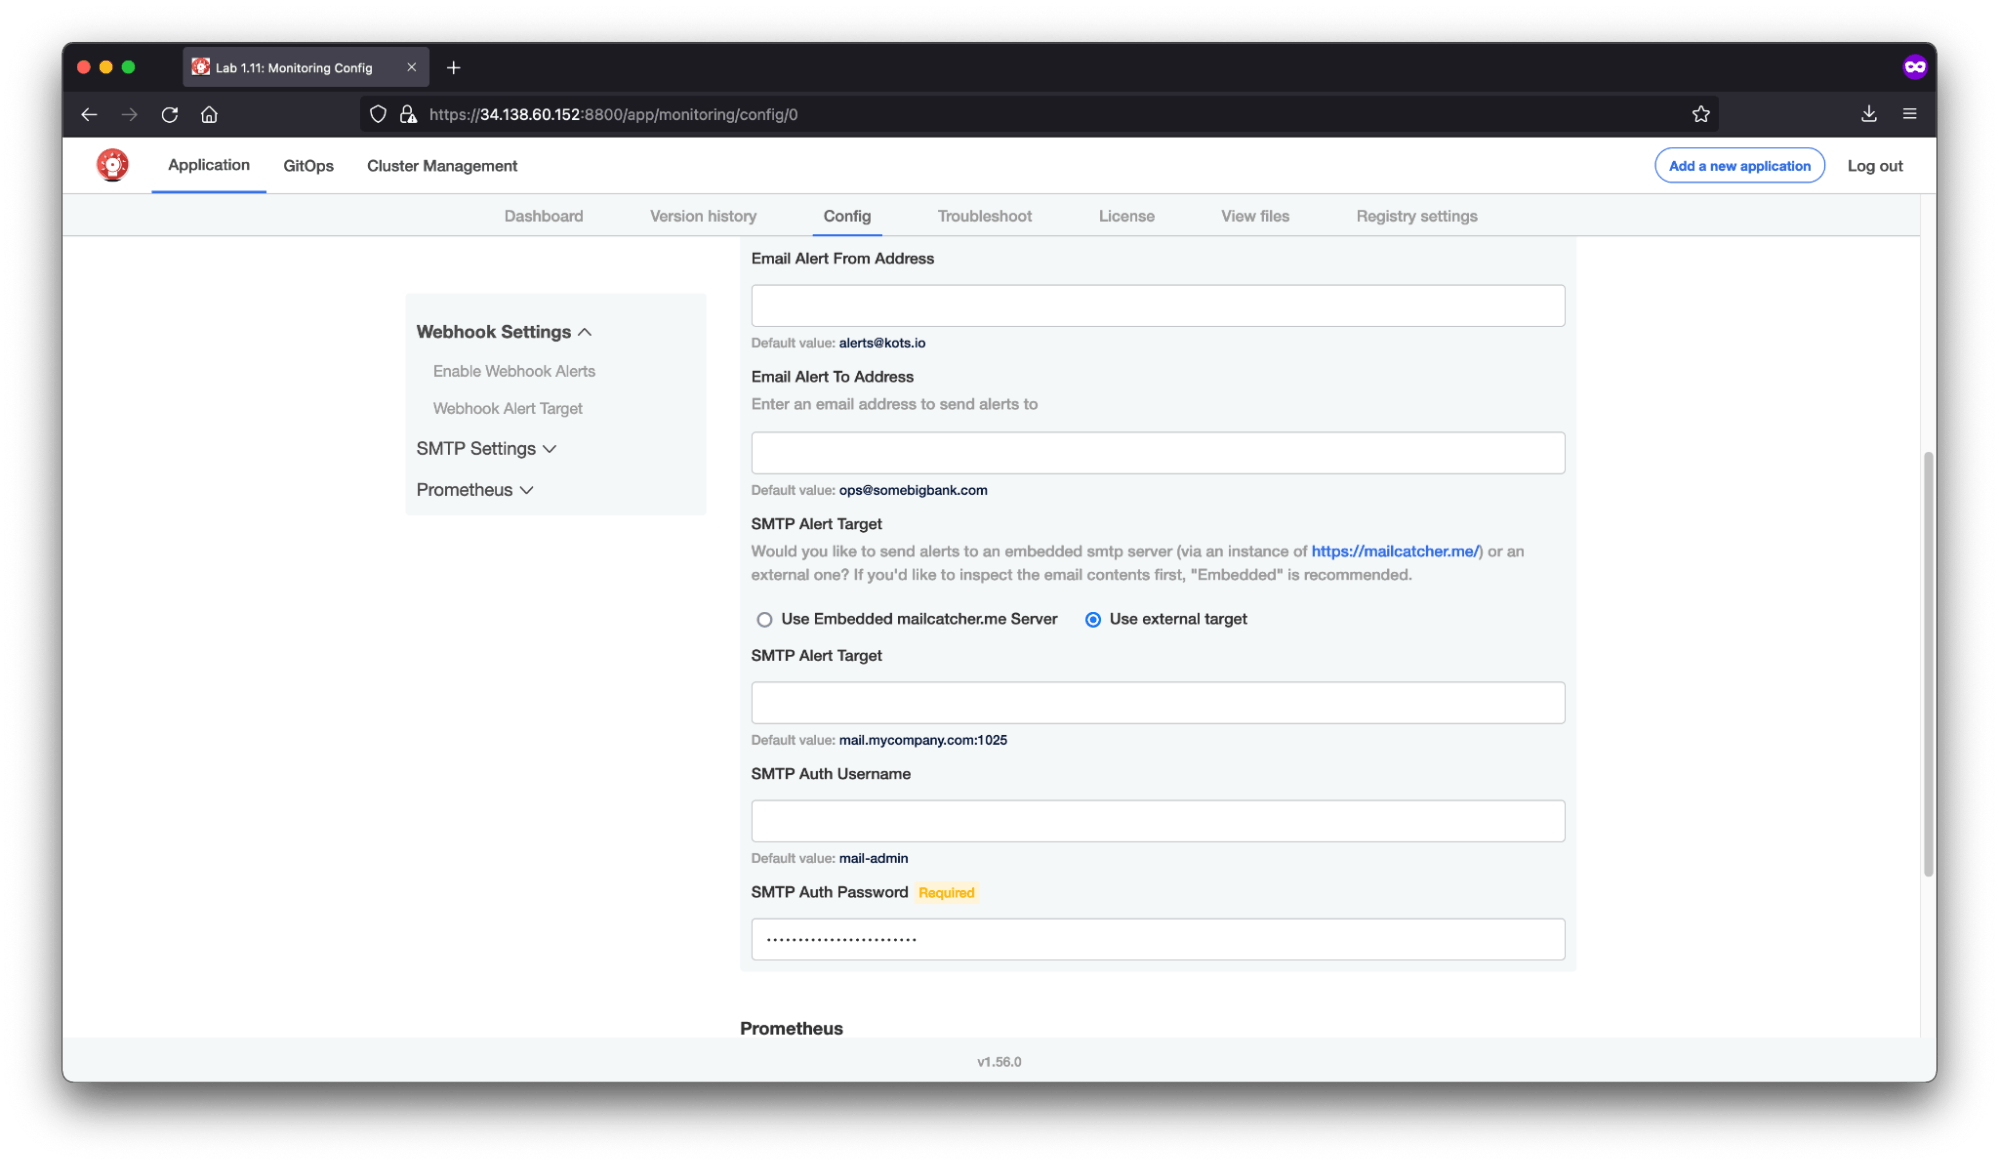Click the Add a new application button
Screen dimensions: 1999x1165
point(1739,166)
